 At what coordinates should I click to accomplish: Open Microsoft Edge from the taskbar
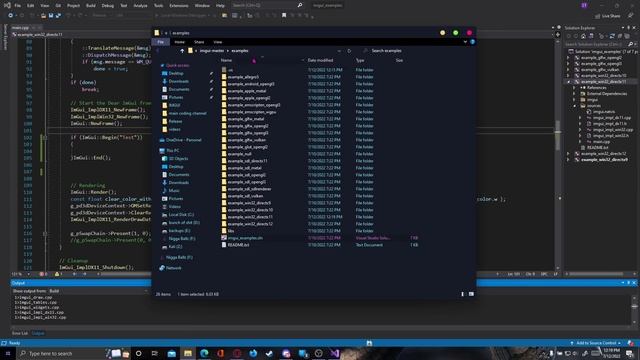tap(204, 353)
